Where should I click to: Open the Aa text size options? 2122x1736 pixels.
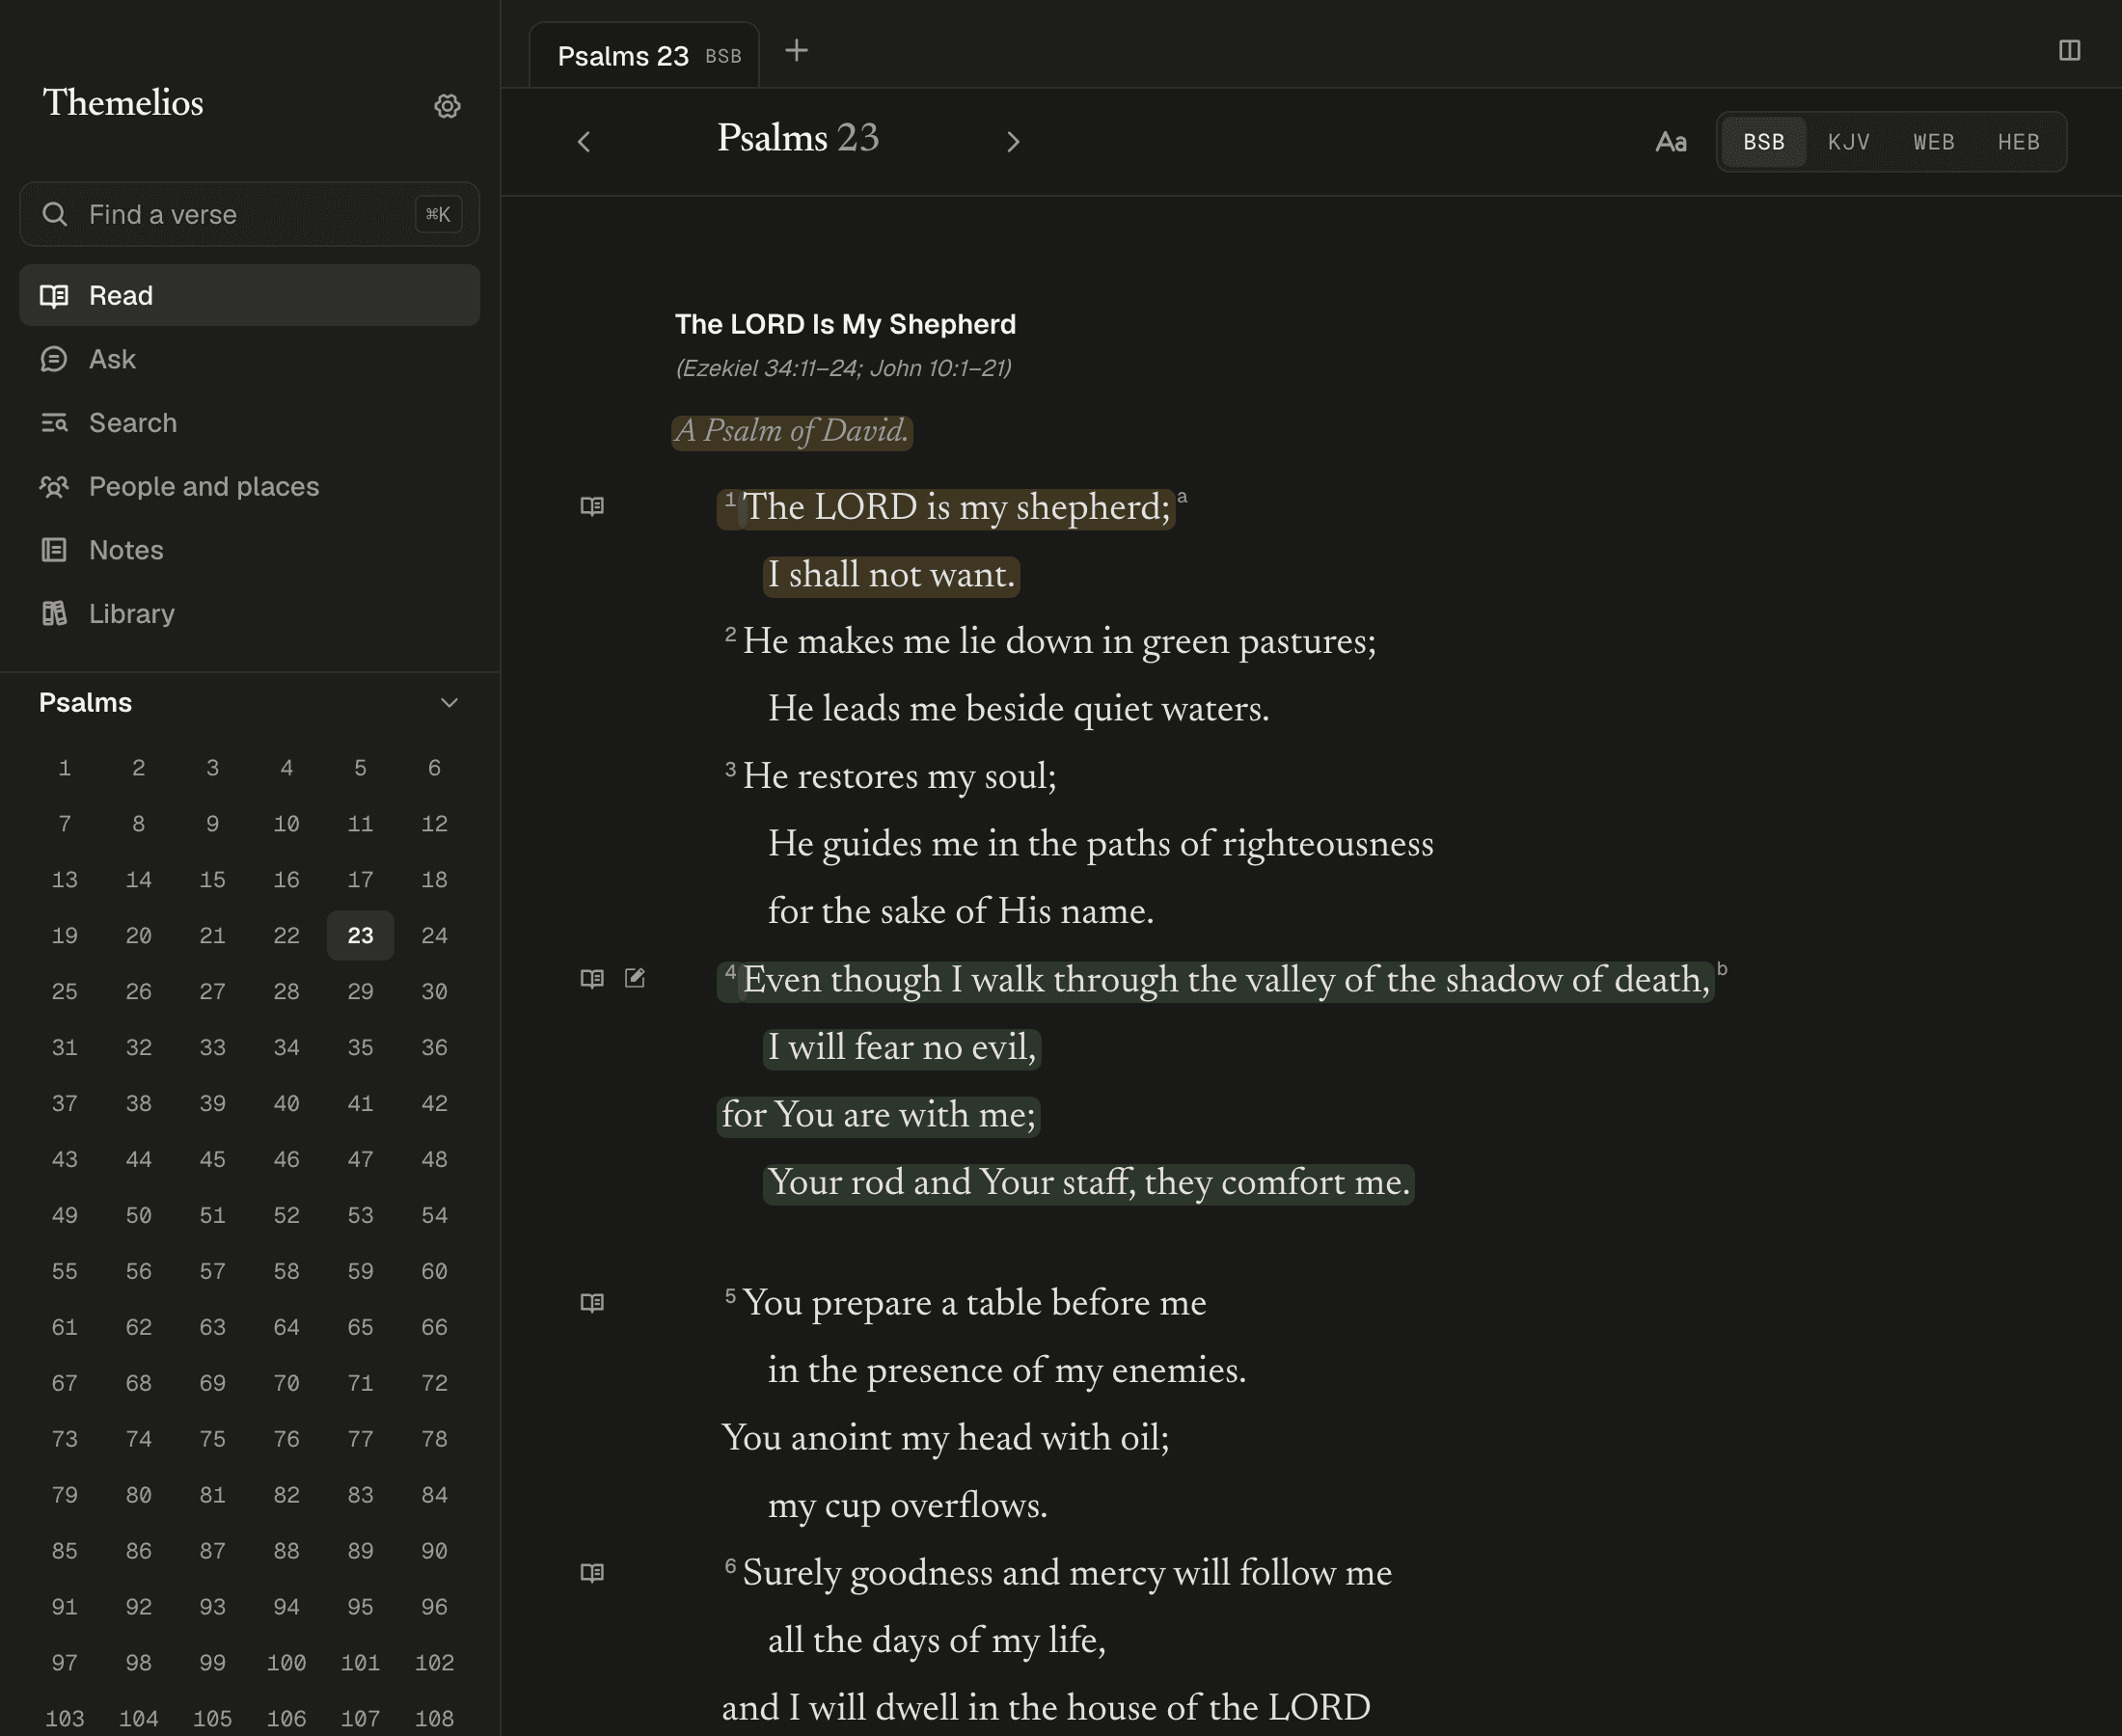(1671, 142)
